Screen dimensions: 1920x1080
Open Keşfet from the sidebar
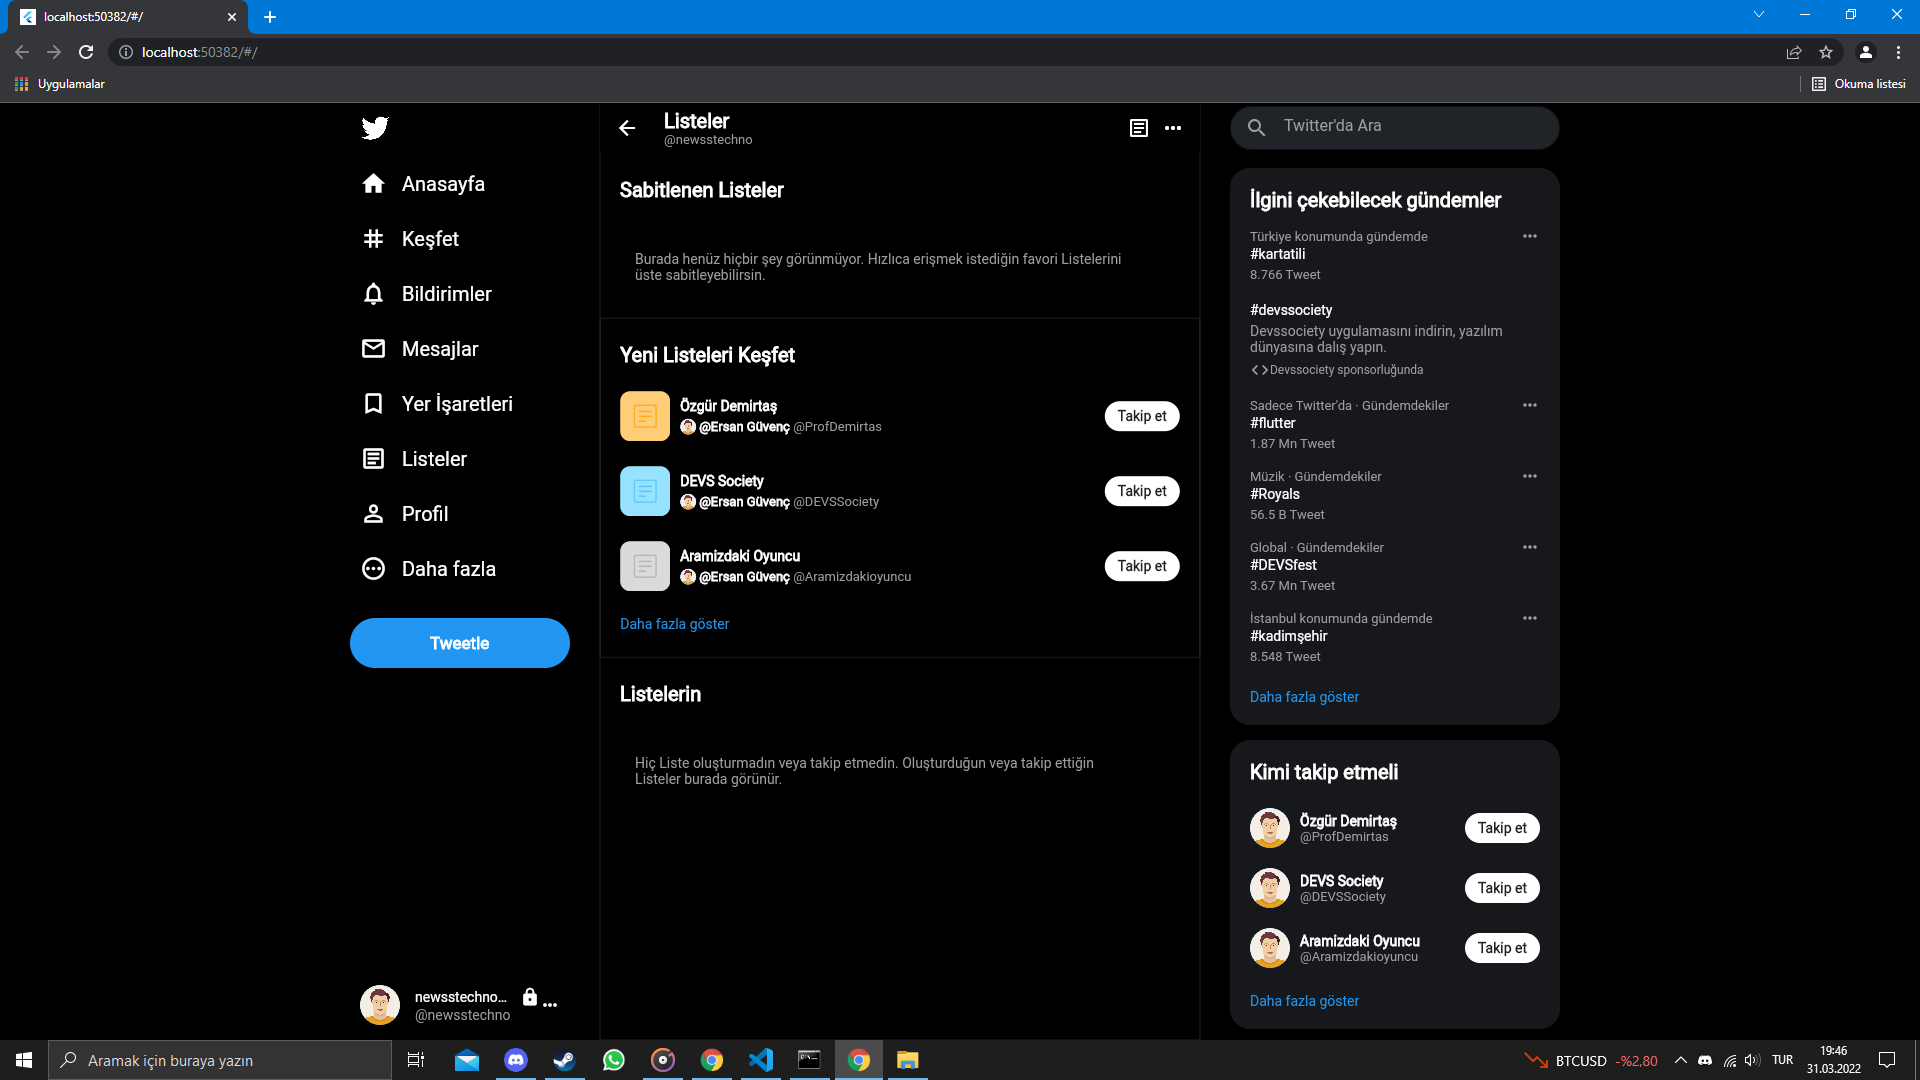[410, 239]
